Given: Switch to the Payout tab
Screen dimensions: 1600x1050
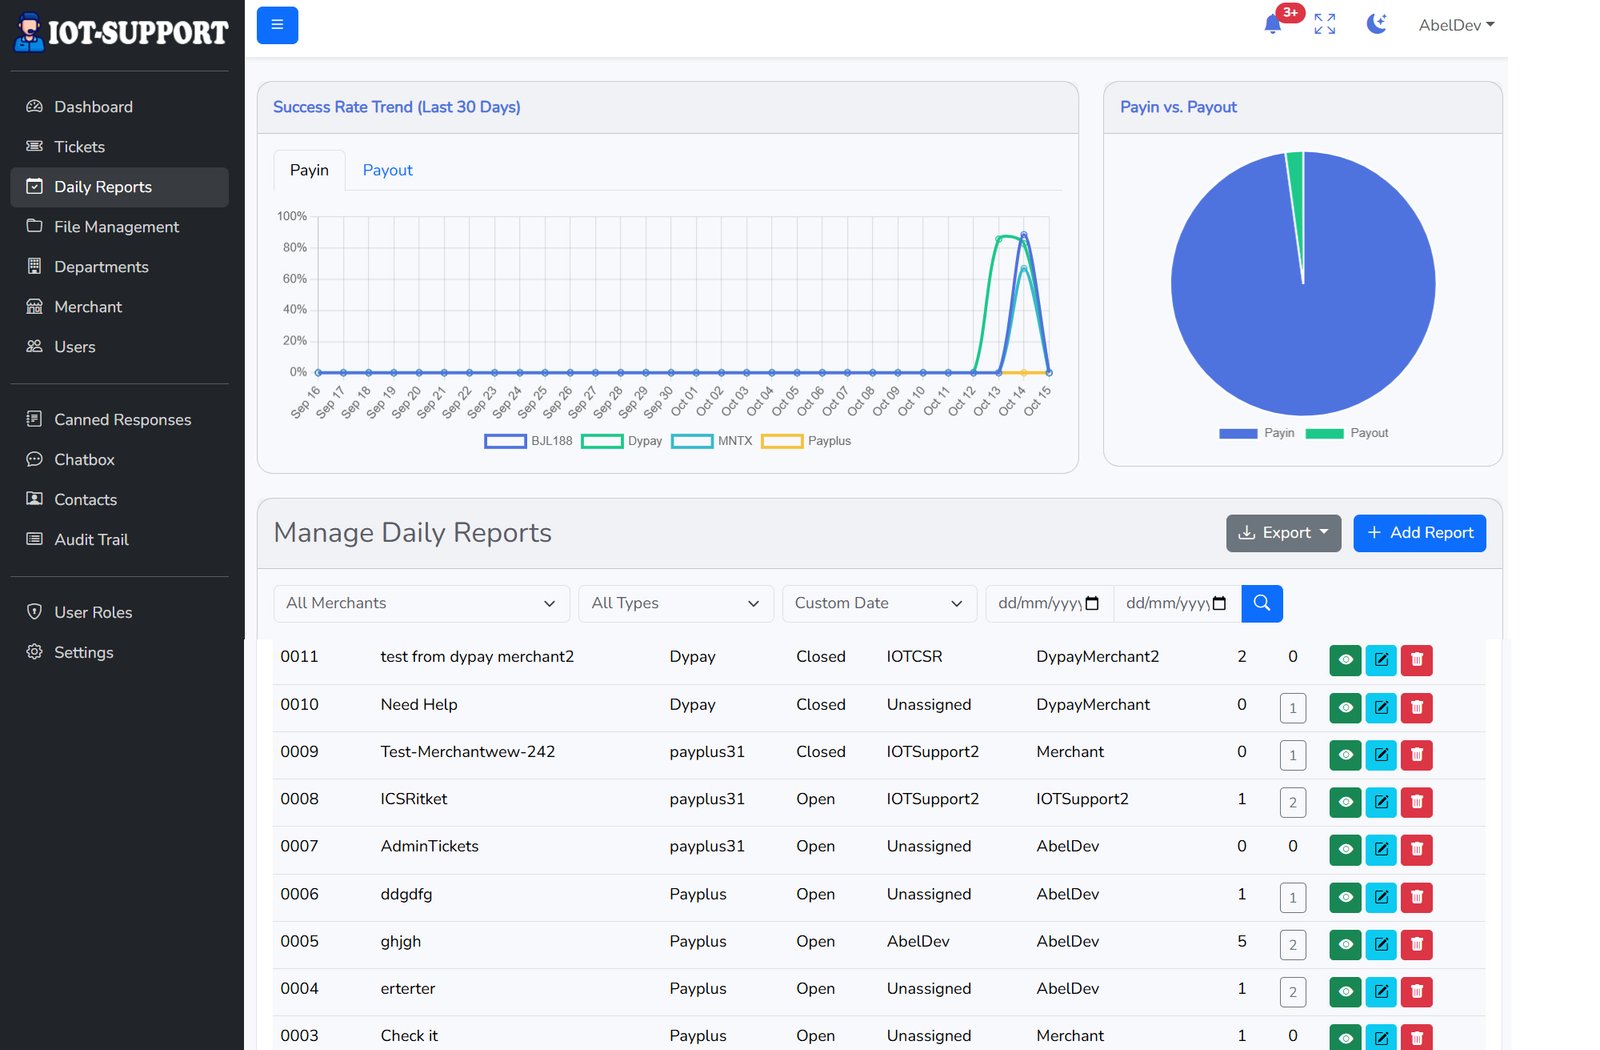Looking at the screenshot, I should 387,170.
